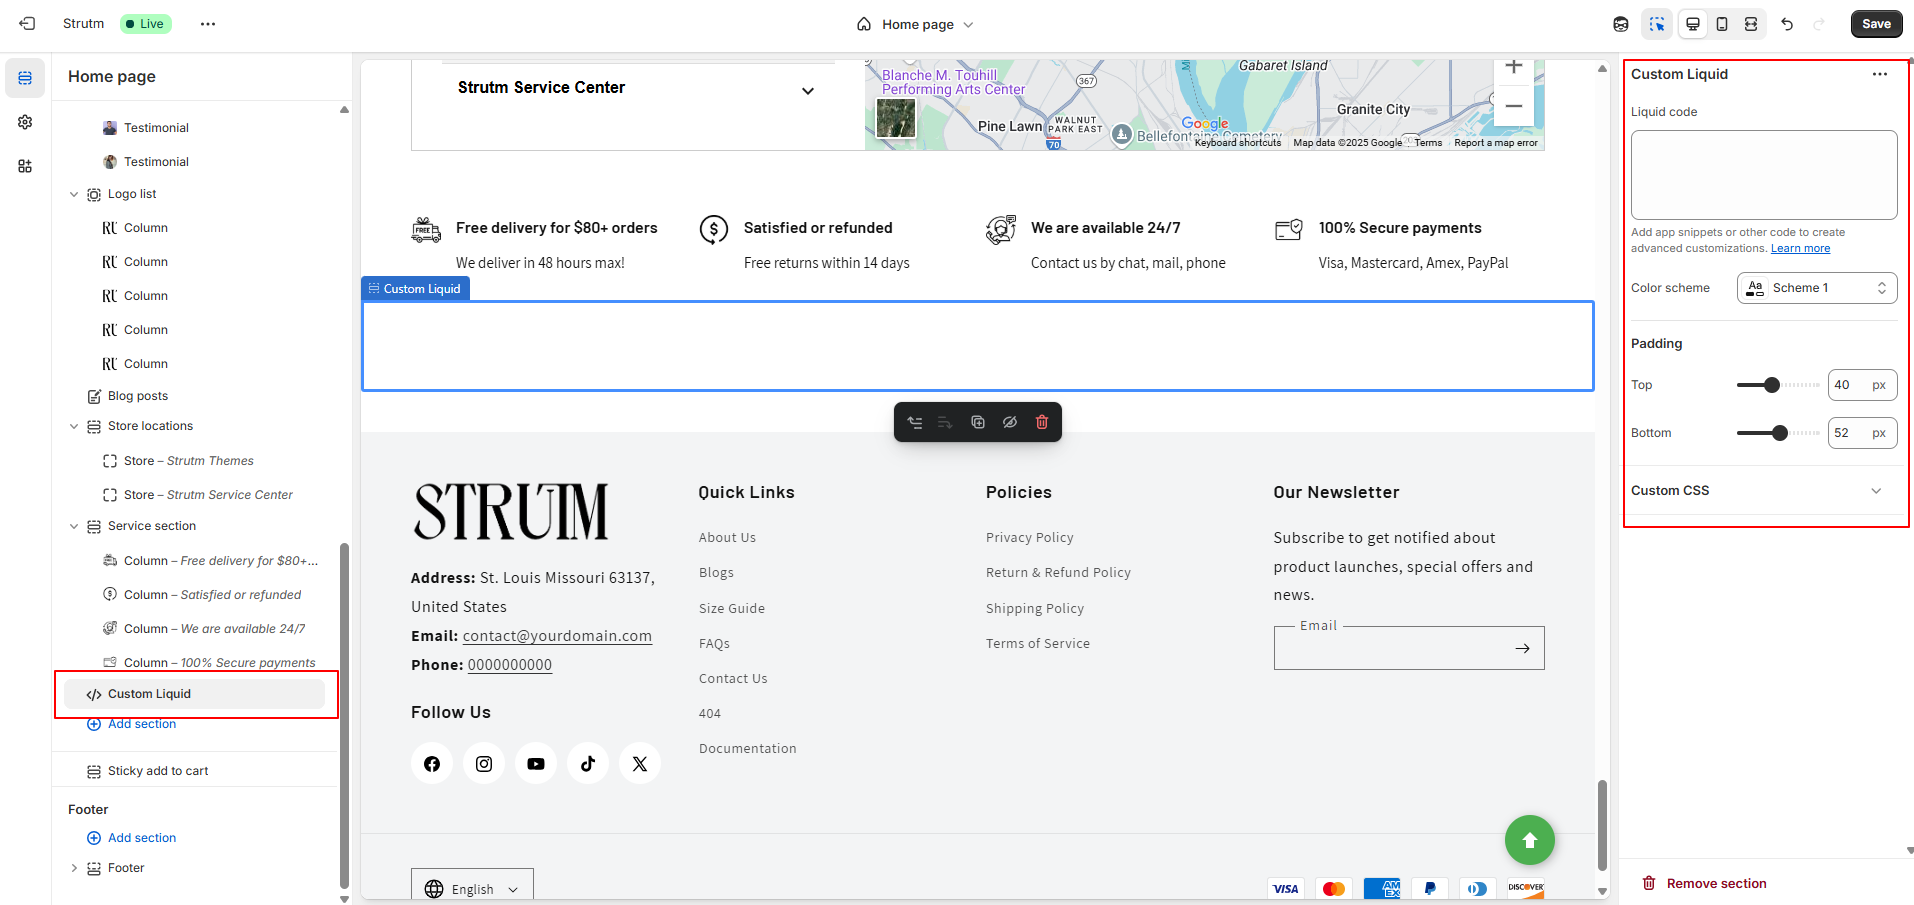Open Privacy Policy footer link
The height and width of the screenshot is (905, 1914).
pyautogui.click(x=1029, y=538)
